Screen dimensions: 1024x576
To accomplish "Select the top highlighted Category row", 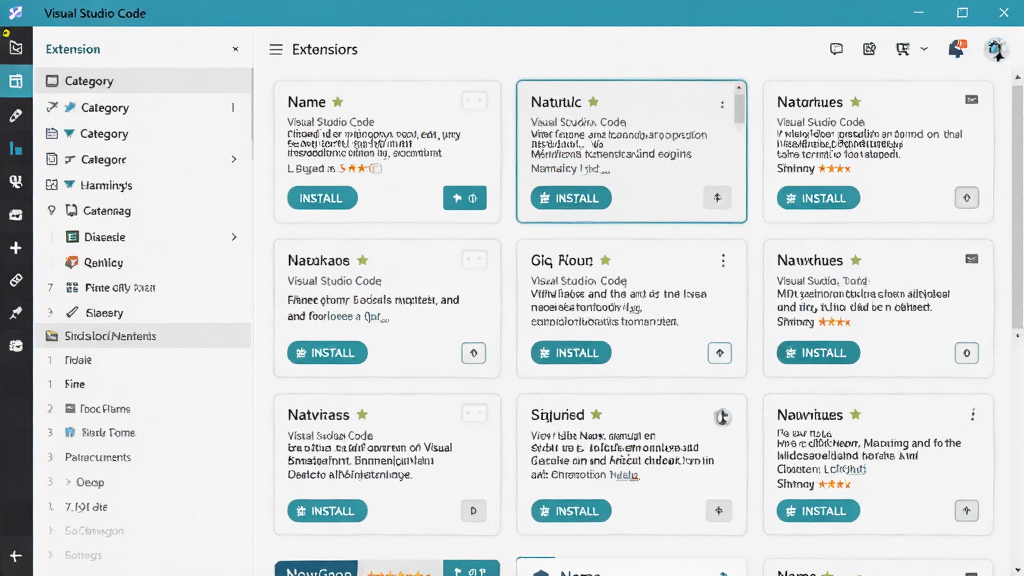I will point(143,81).
